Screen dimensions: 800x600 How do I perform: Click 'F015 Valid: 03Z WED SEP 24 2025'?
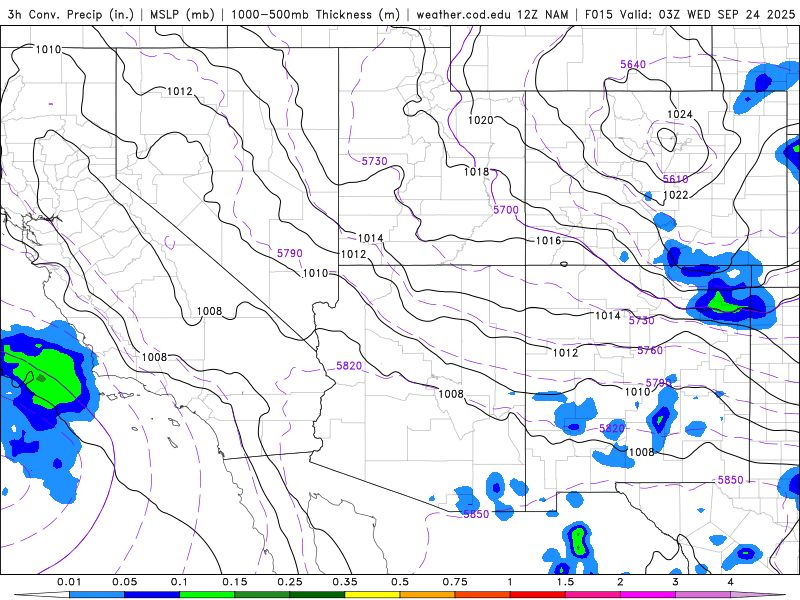click(x=690, y=14)
